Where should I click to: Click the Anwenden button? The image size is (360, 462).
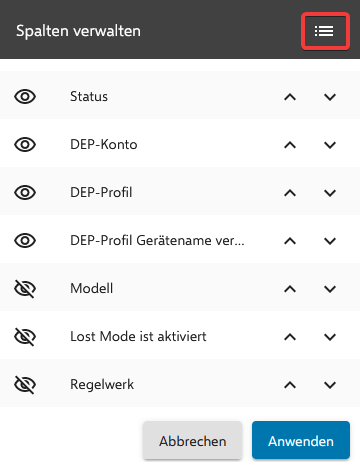click(x=301, y=441)
